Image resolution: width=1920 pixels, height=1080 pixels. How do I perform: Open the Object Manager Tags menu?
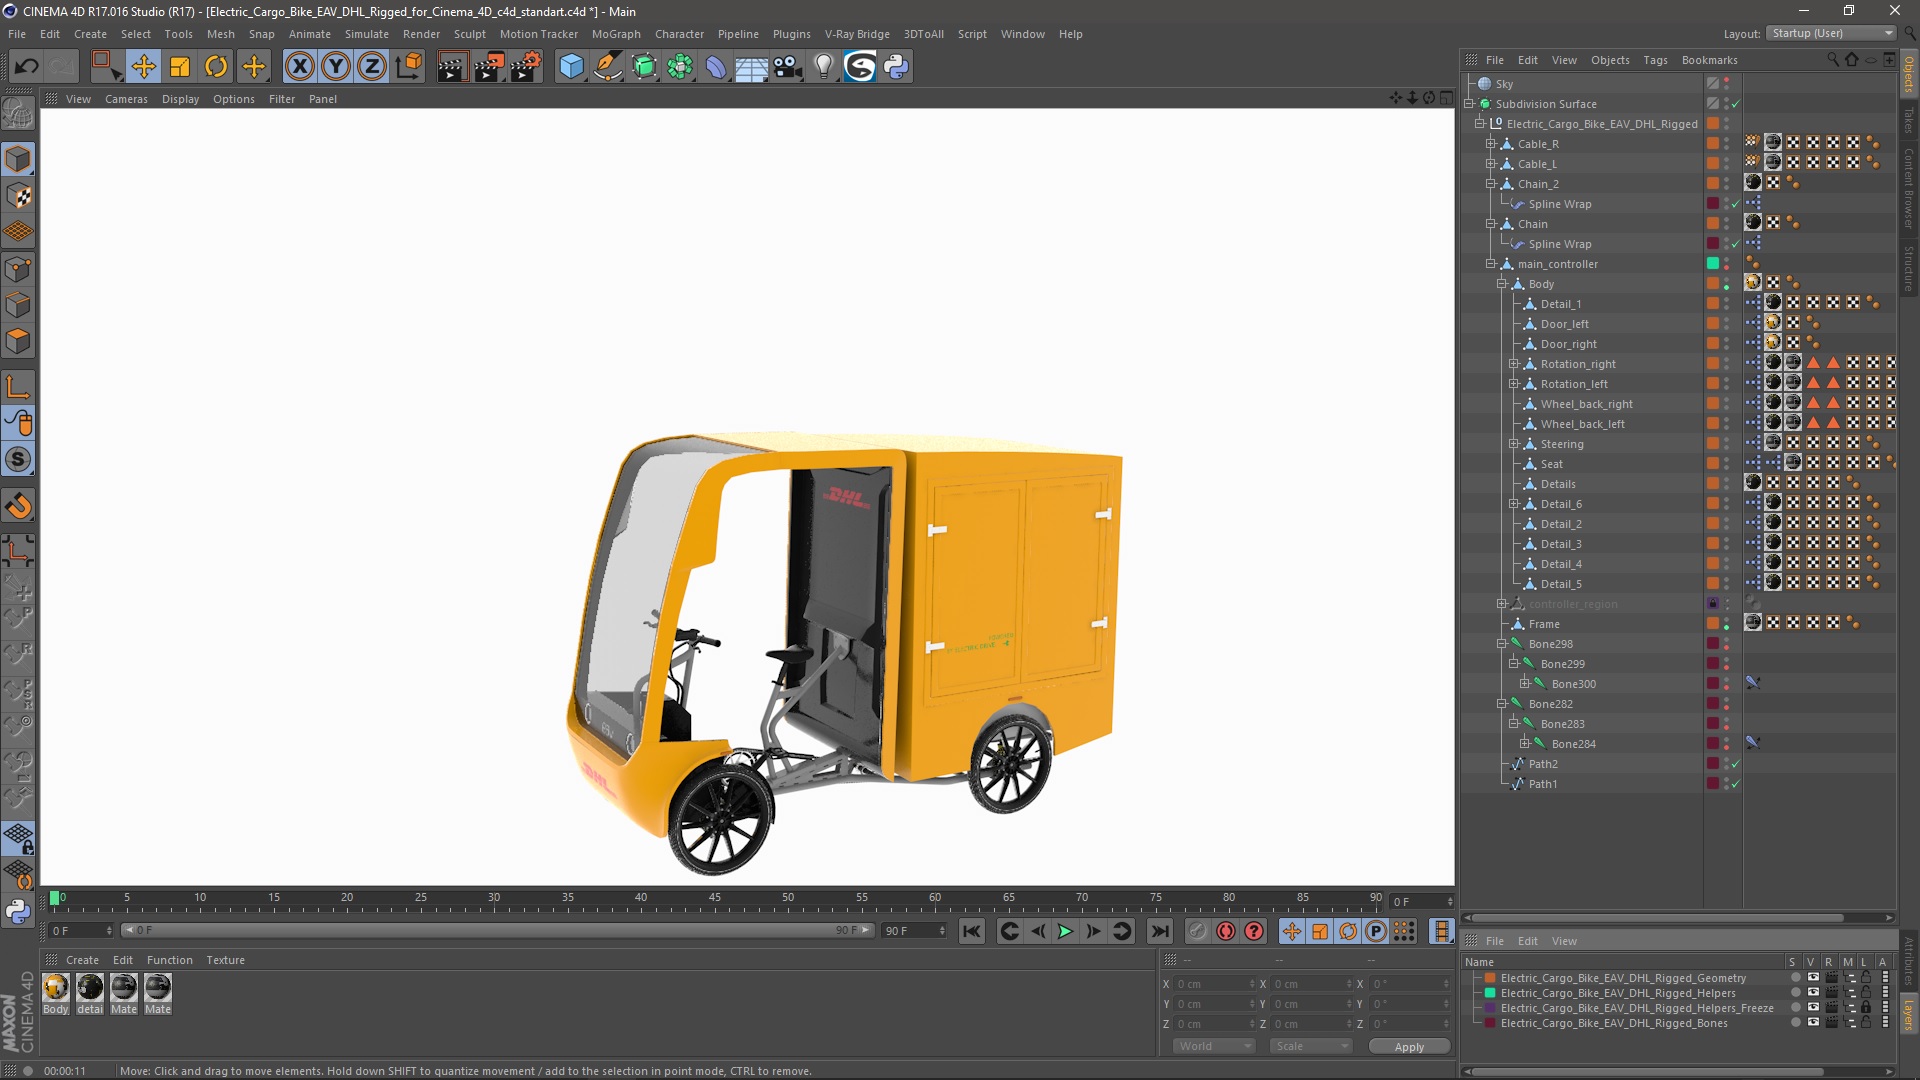1655,60
